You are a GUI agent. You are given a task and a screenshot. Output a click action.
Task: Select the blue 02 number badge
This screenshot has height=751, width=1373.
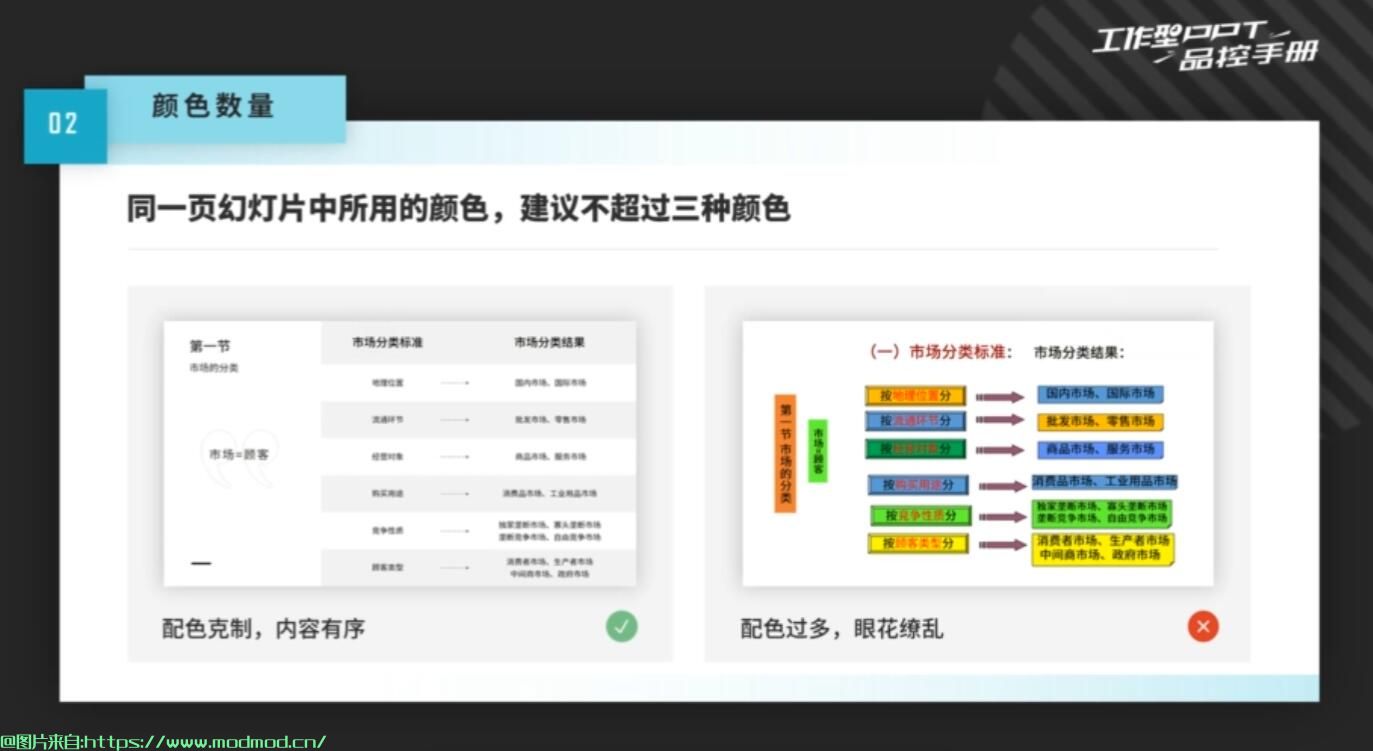click(64, 124)
